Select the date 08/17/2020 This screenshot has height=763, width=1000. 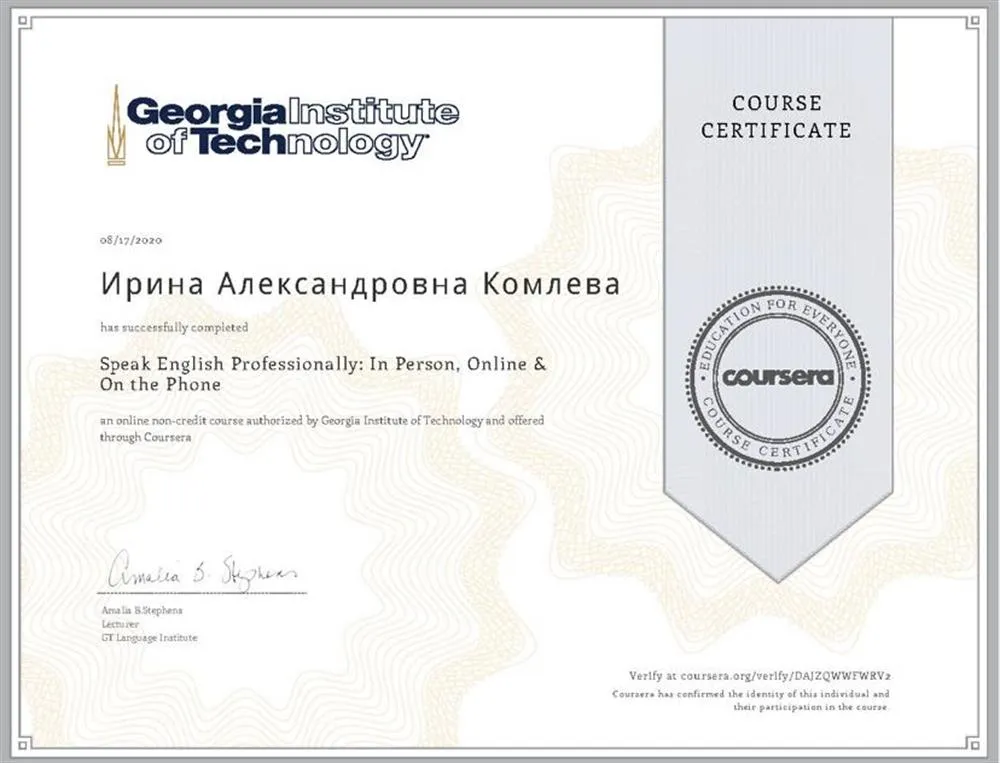[x=131, y=240]
